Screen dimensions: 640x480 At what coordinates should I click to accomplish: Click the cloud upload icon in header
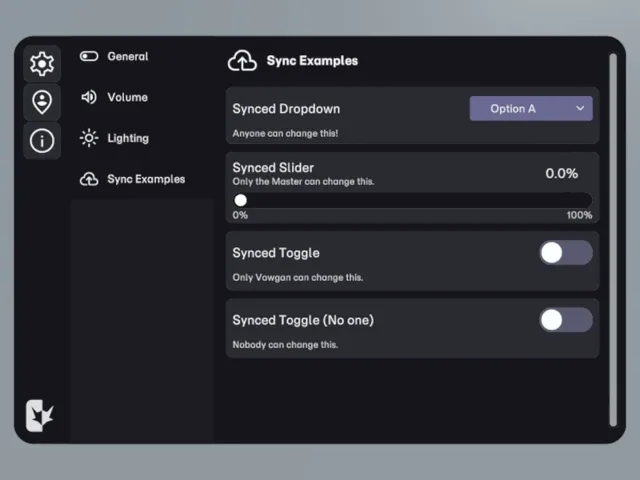[x=242, y=61]
